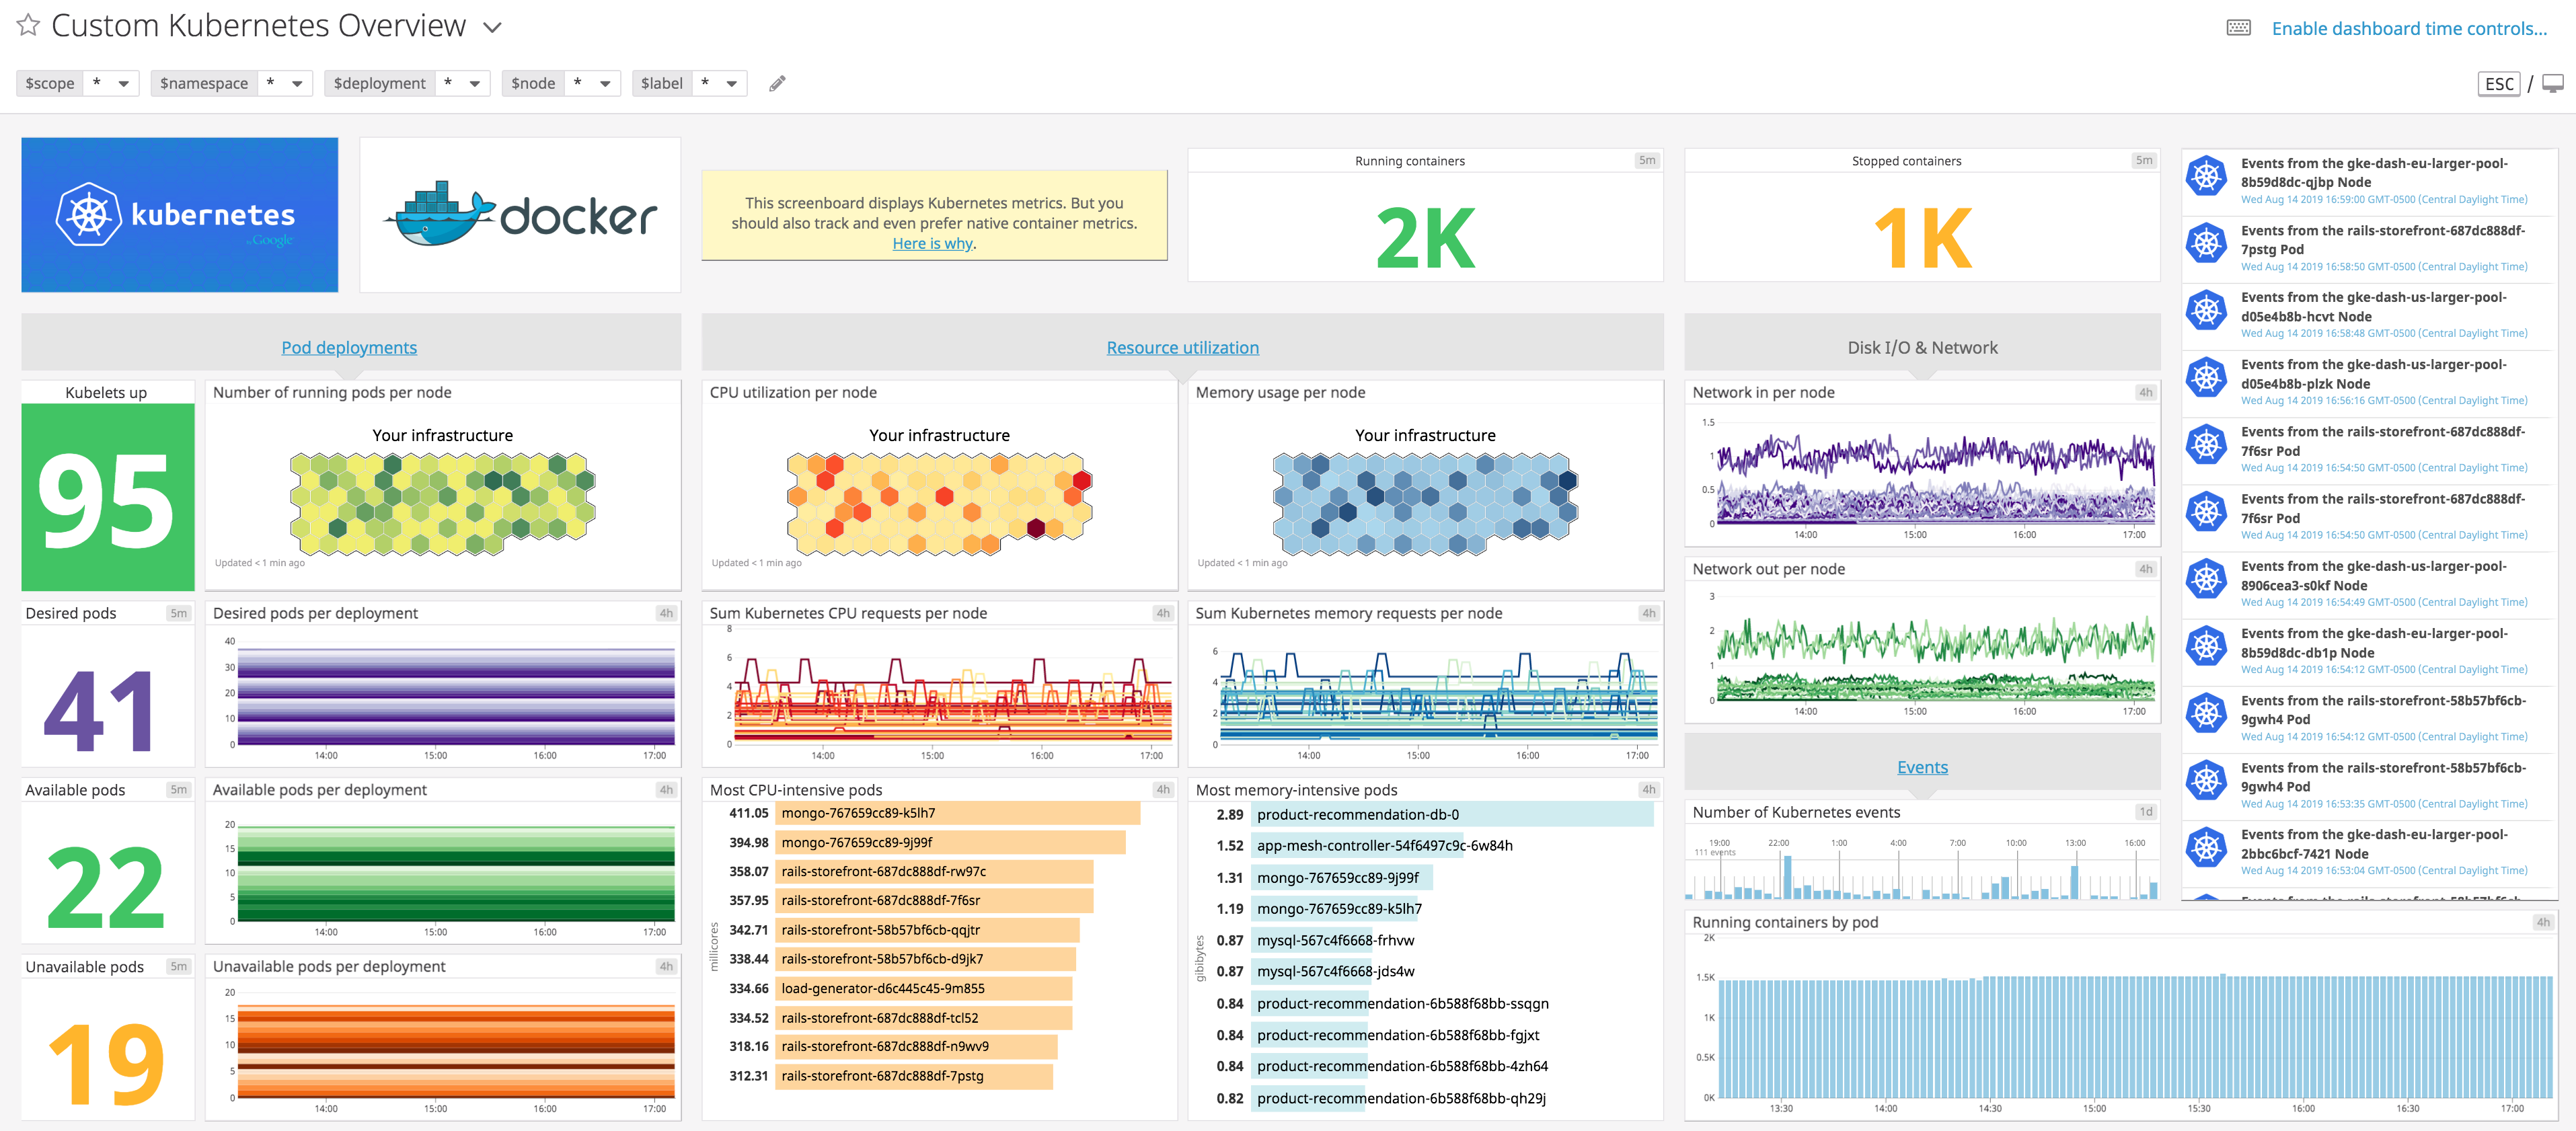Screen dimensions: 2576x1131
Task: Expand the dashboard title chevron menu
Action: (x=491, y=28)
